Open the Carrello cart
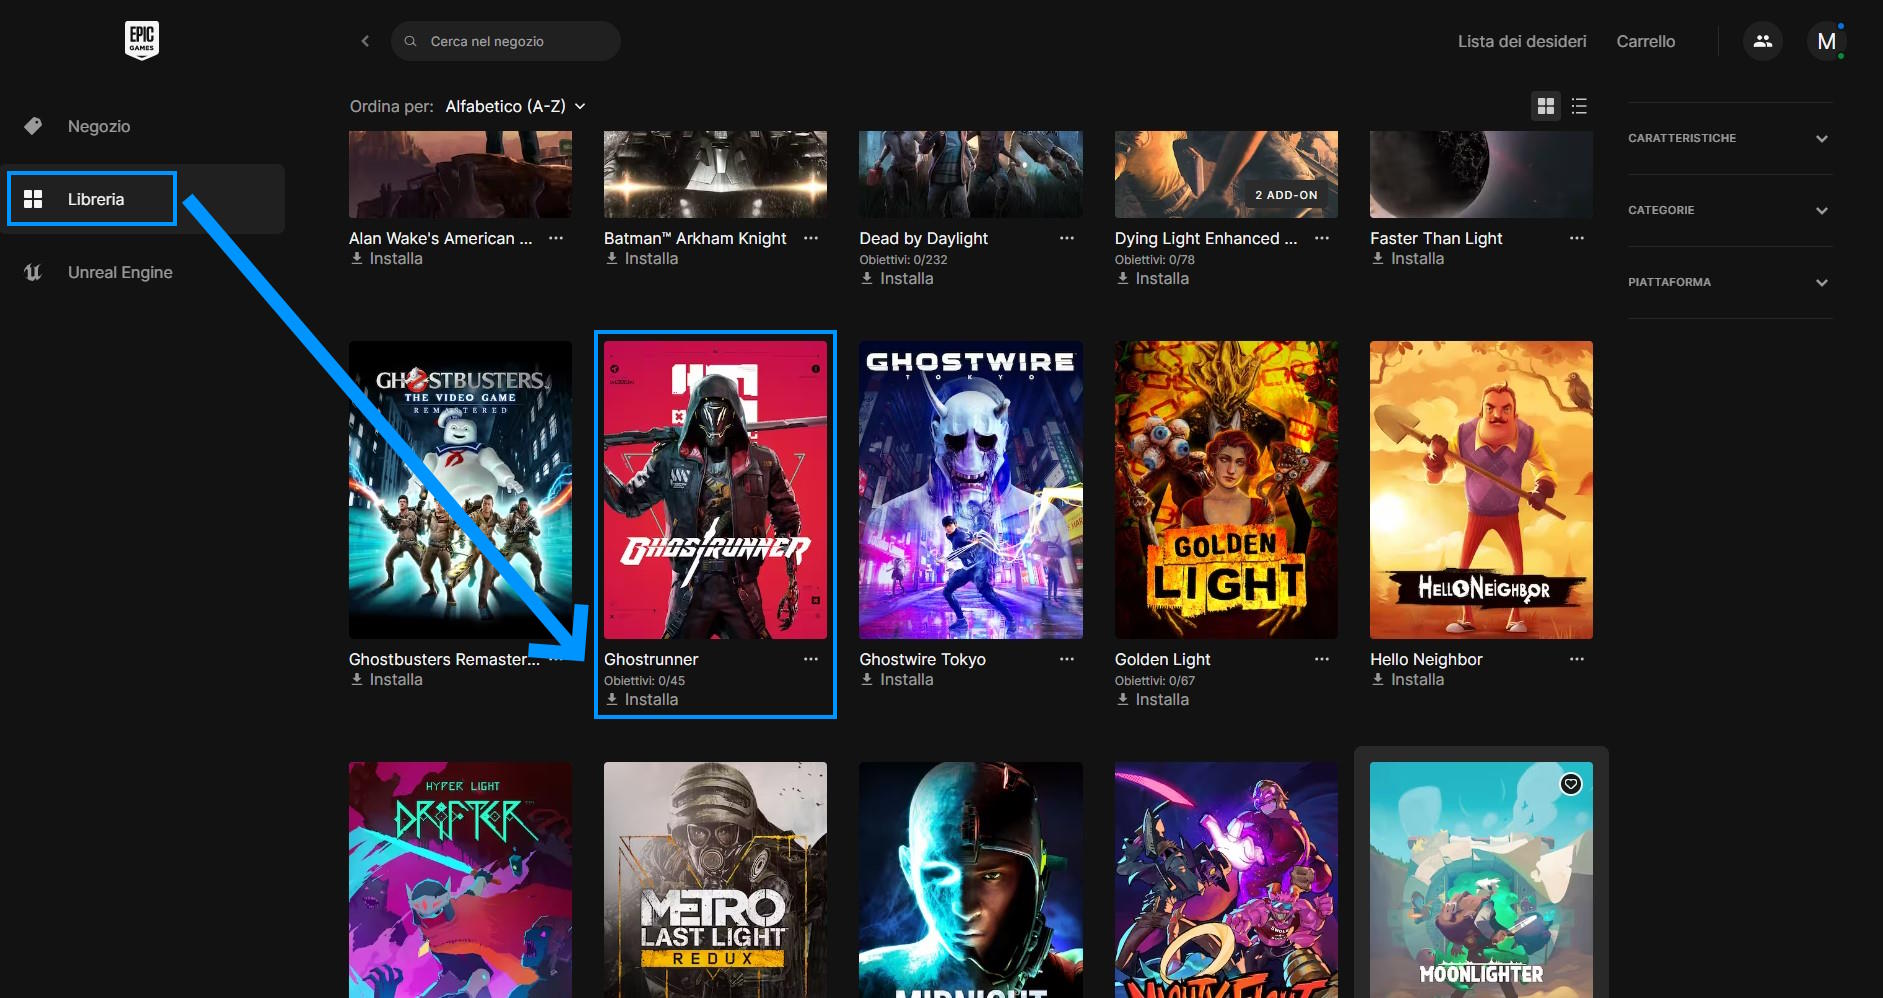The width and height of the screenshot is (1883, 998). (x=1645, y=41)
